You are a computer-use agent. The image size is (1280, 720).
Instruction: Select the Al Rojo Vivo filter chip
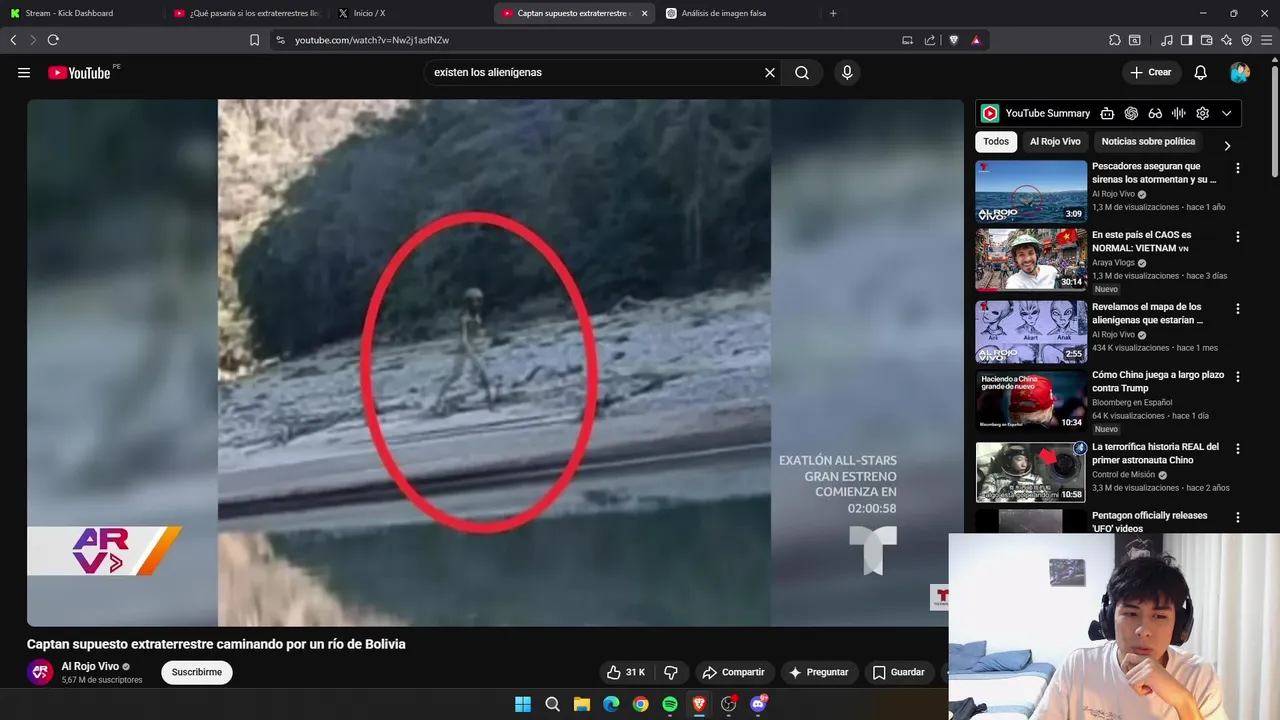1055,141
